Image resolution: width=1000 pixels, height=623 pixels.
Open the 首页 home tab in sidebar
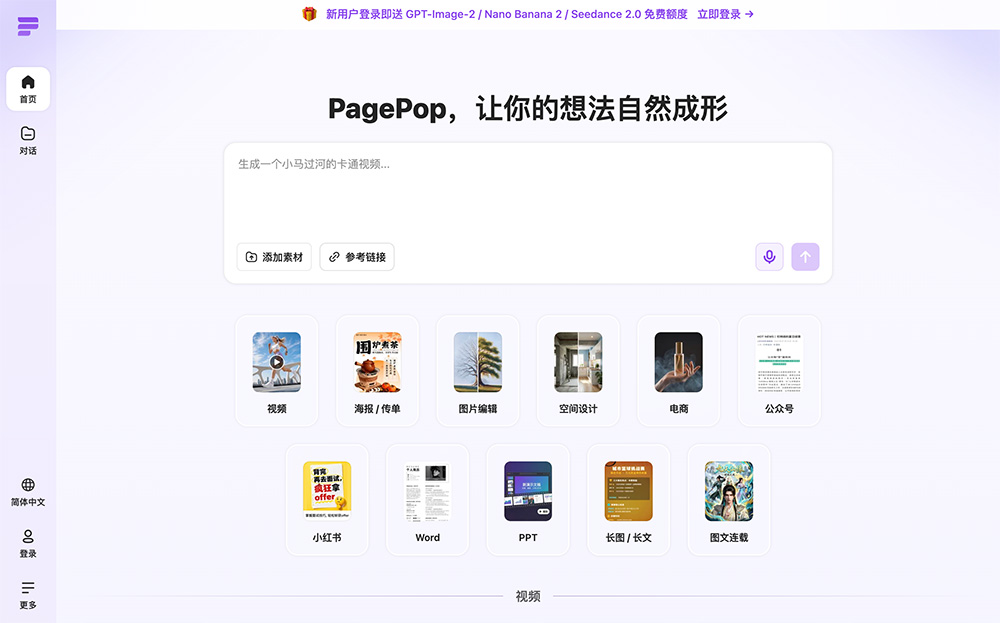(x=28, y=89)
